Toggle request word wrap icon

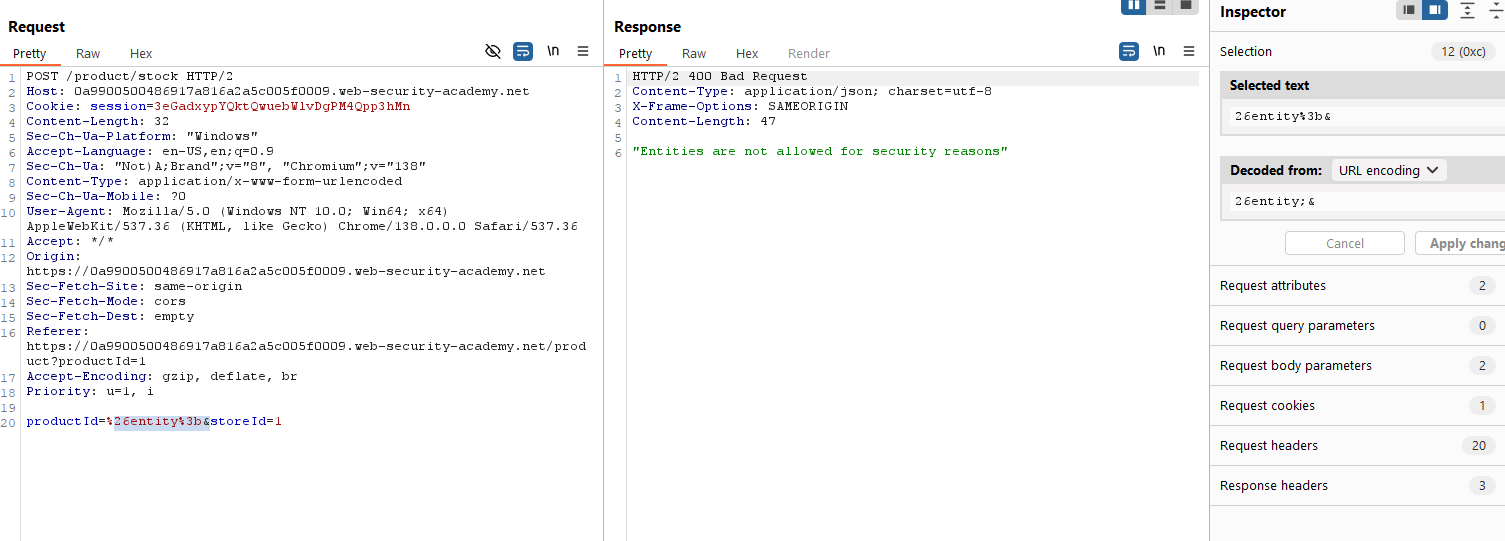pos(522,52)
